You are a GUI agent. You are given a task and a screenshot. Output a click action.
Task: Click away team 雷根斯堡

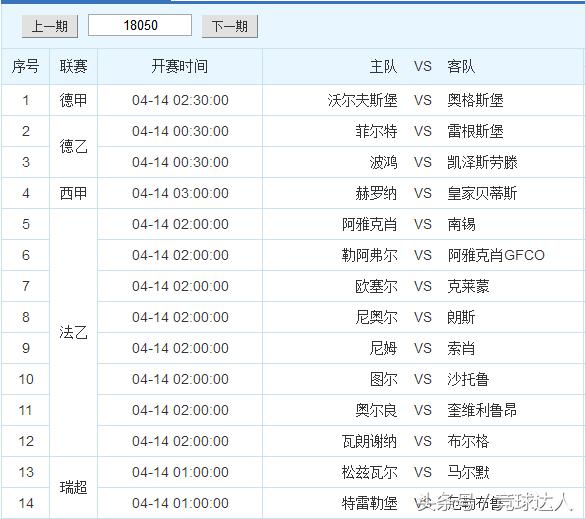(475, 131)
